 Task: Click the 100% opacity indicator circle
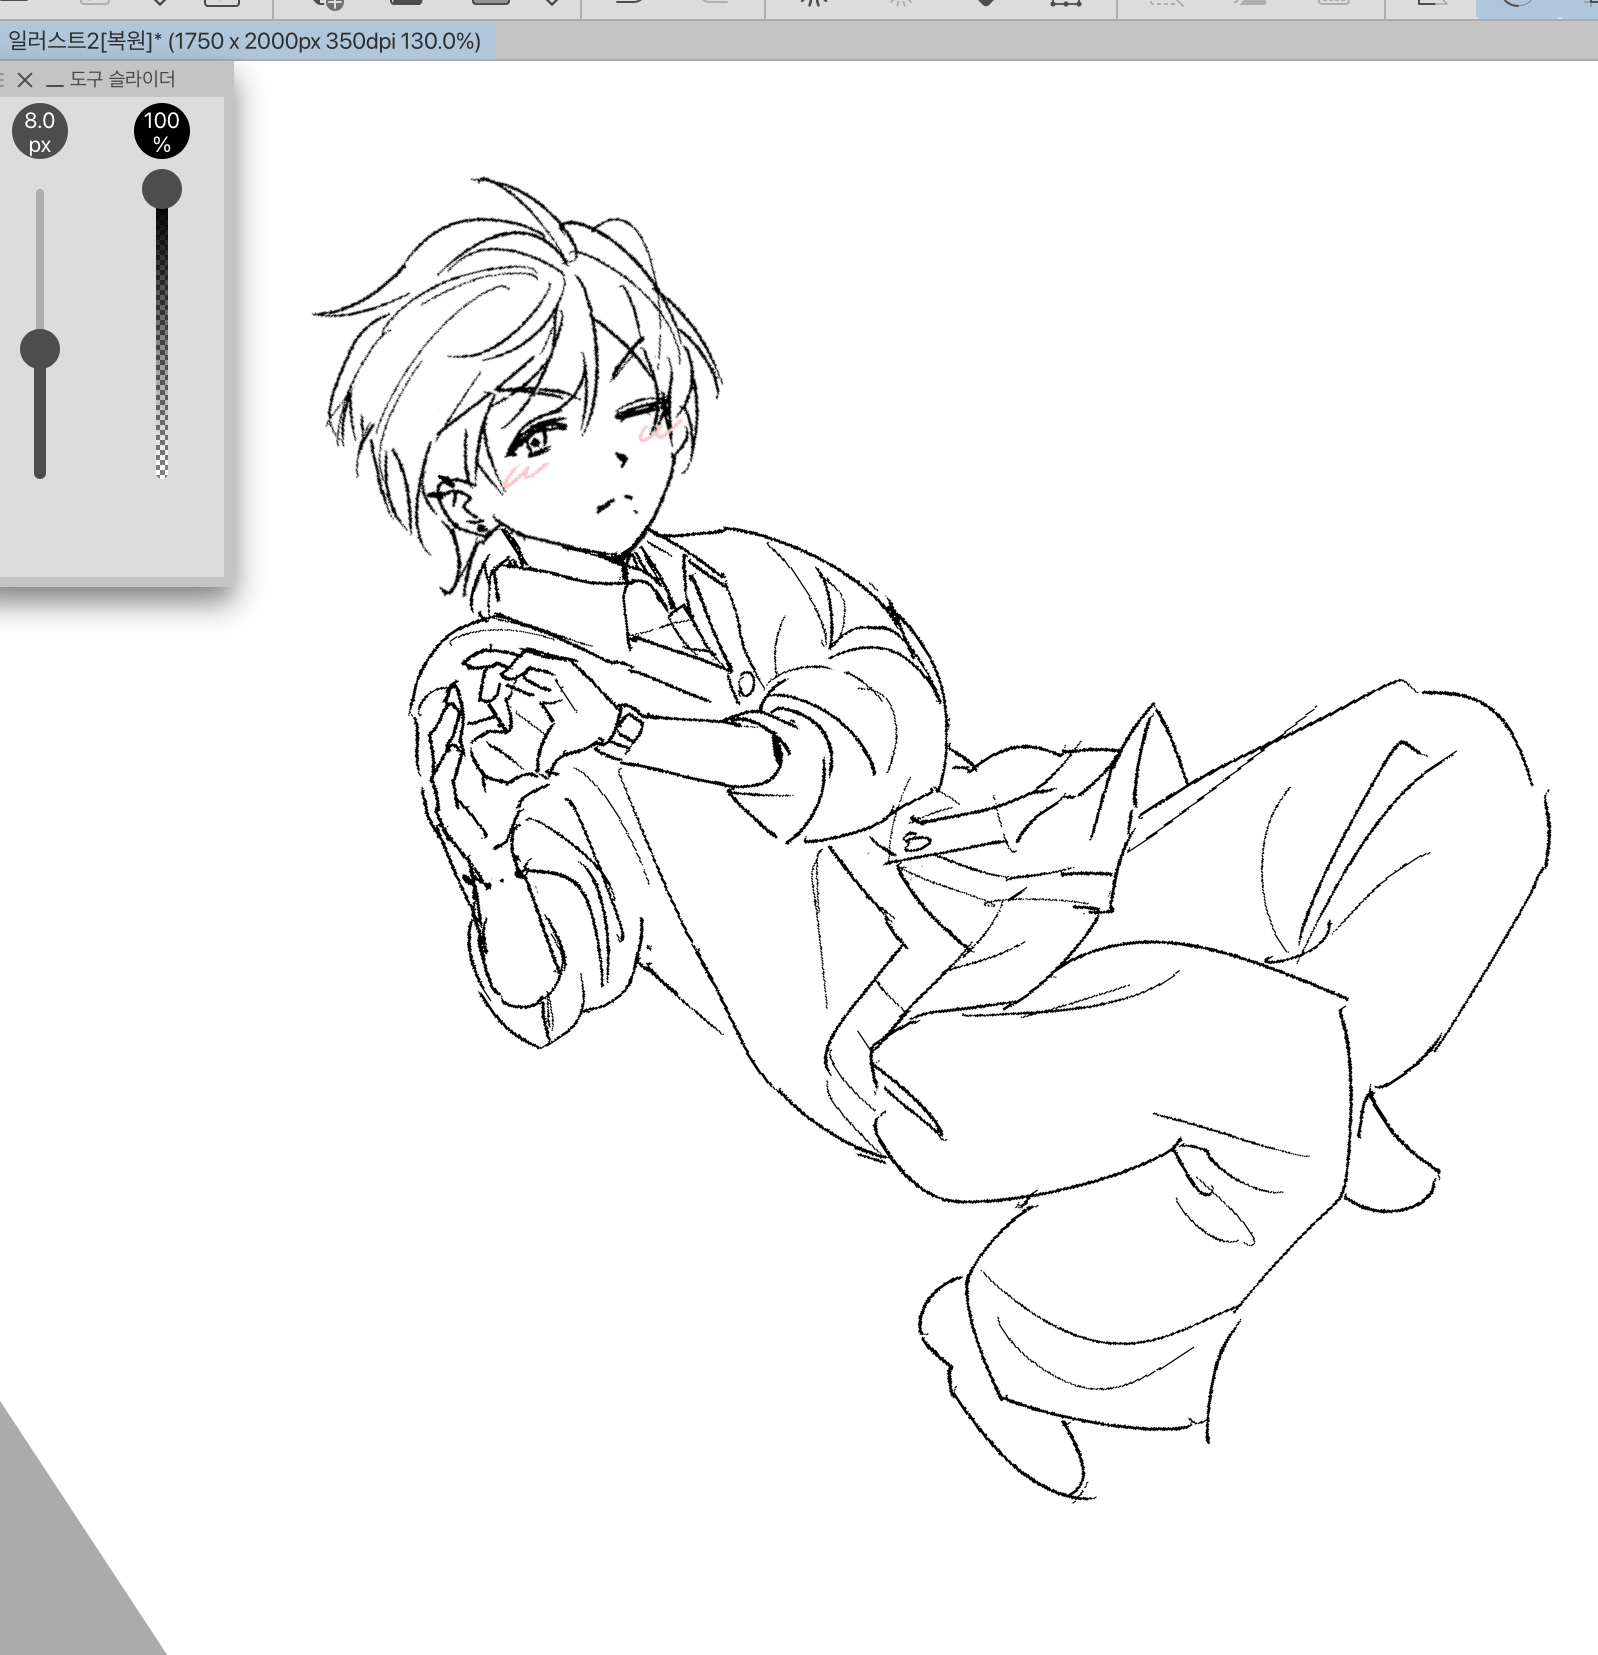click(x=161, y=131)
